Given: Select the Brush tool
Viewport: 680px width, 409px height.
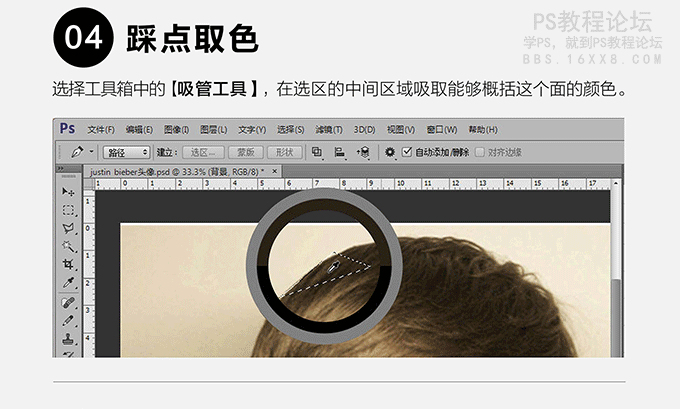Looking at the screenshot, I should pos(68,321).
